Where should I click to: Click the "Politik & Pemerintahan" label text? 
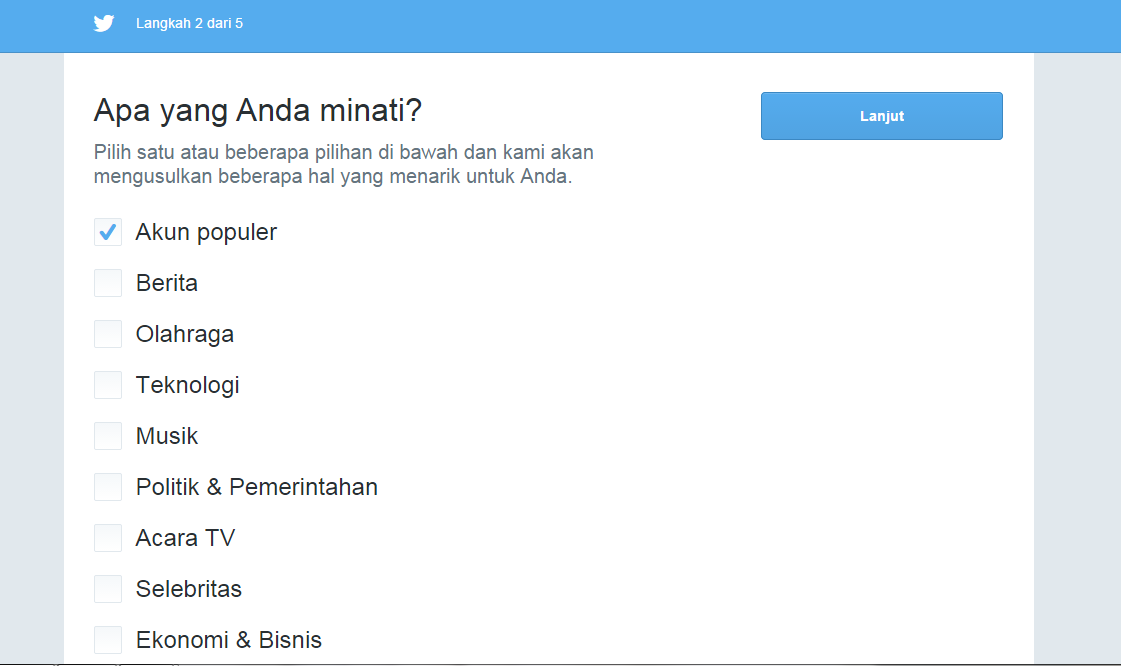(x=257, y=487)
